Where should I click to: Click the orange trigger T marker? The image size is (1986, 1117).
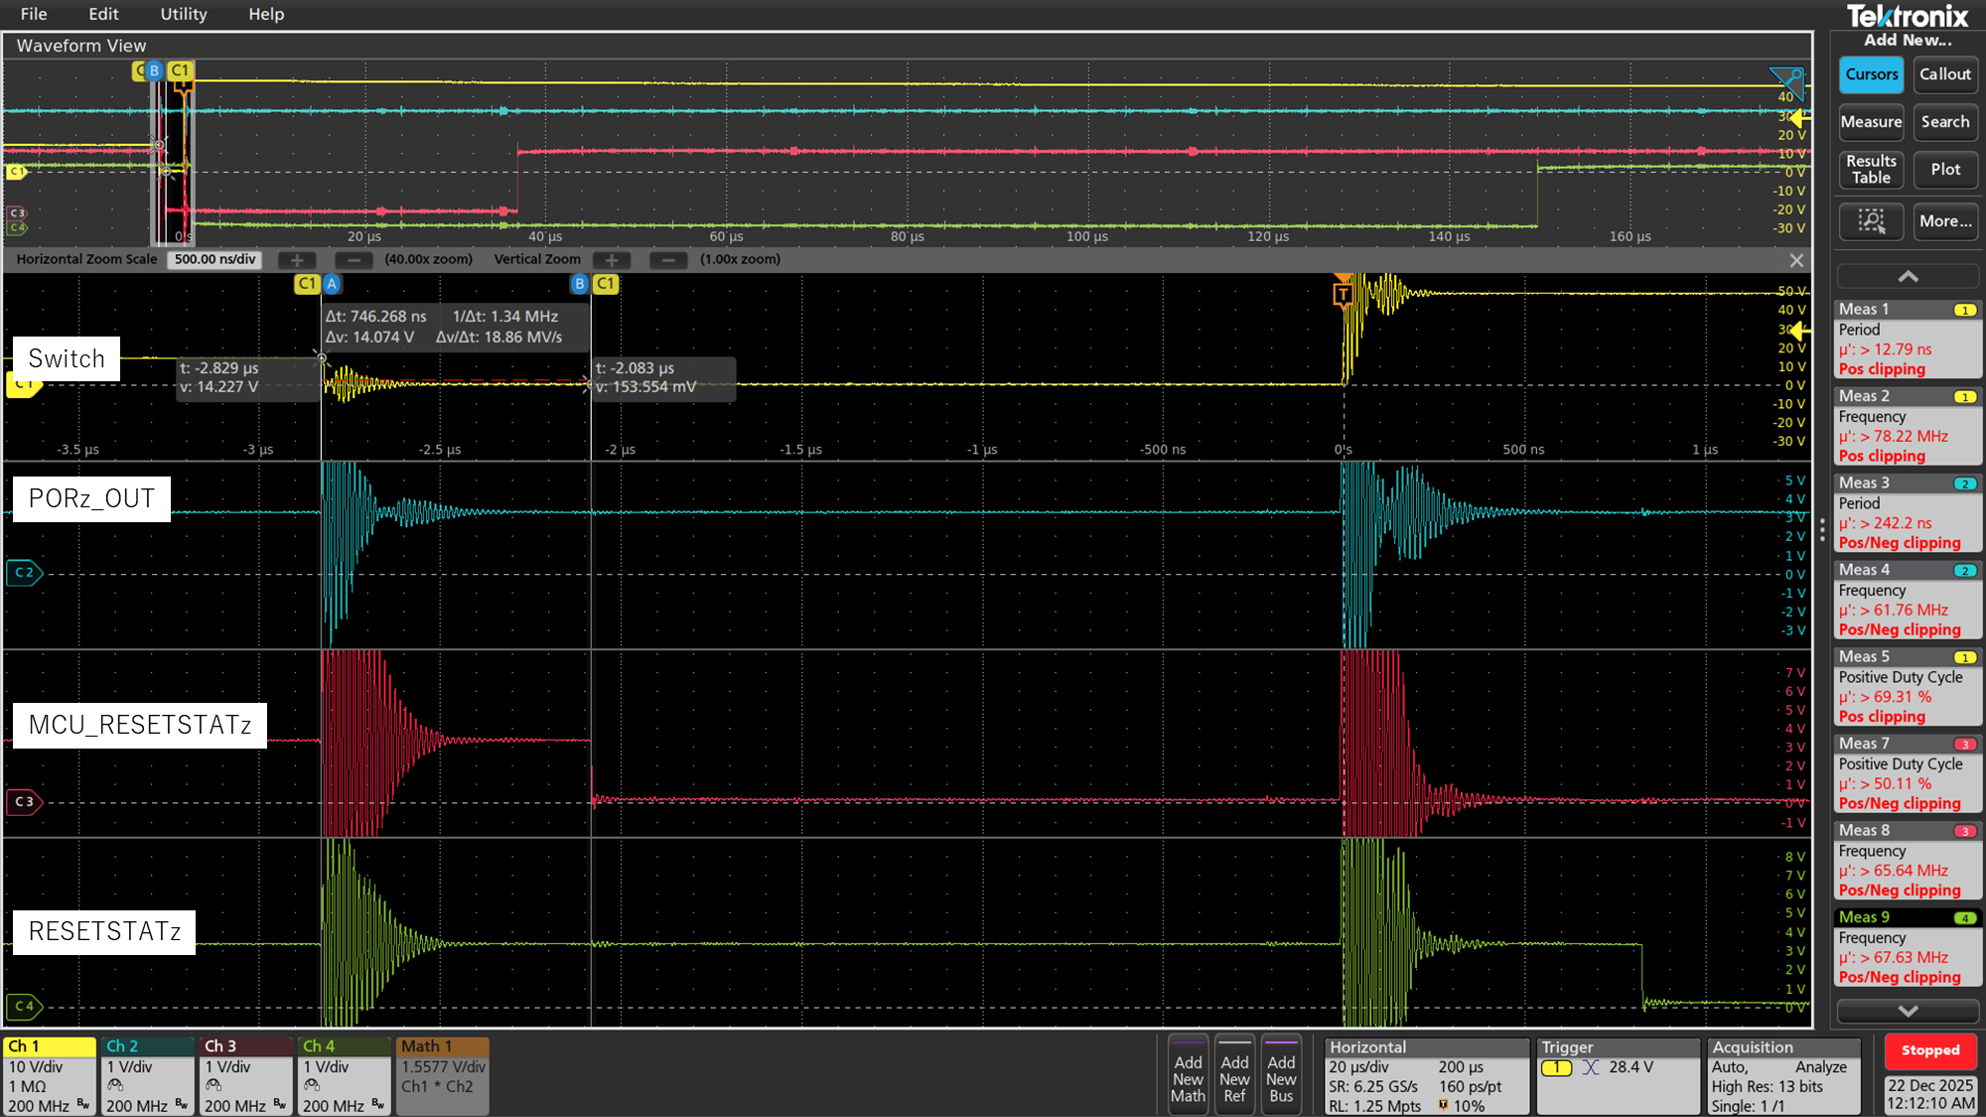pos(1343,294)
